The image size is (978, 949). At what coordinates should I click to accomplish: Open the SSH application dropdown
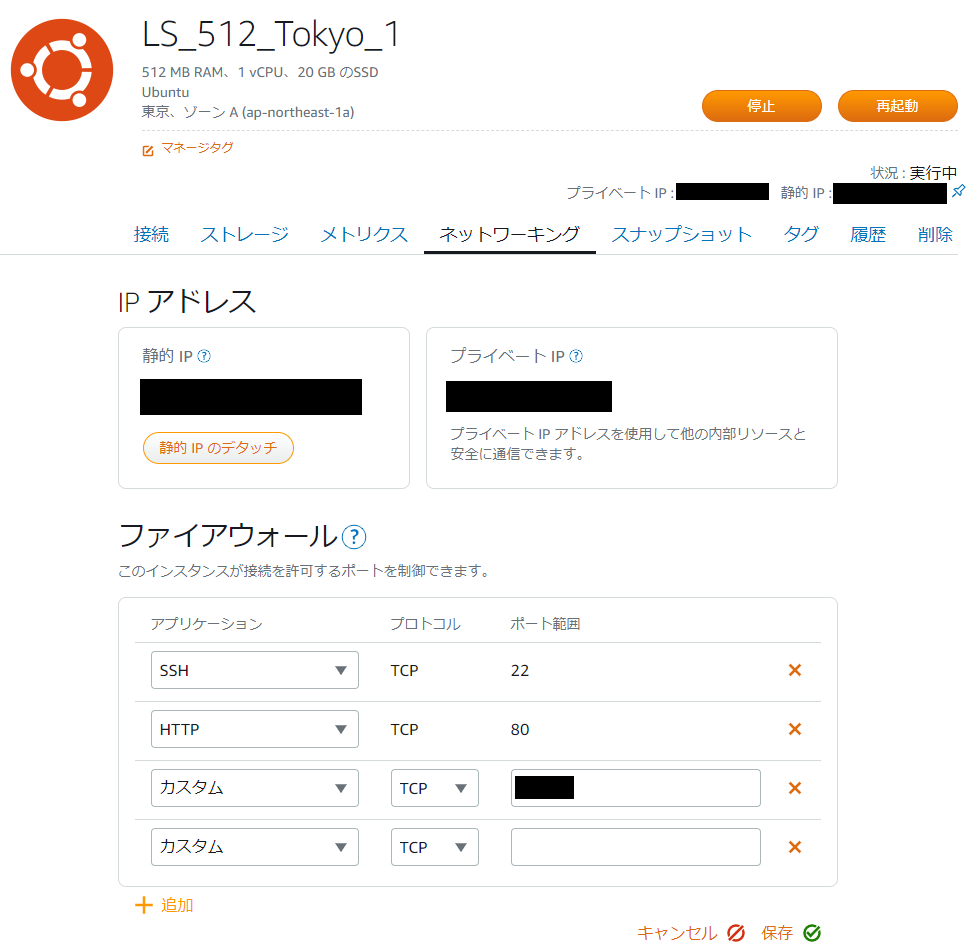[x=255, y=670]
